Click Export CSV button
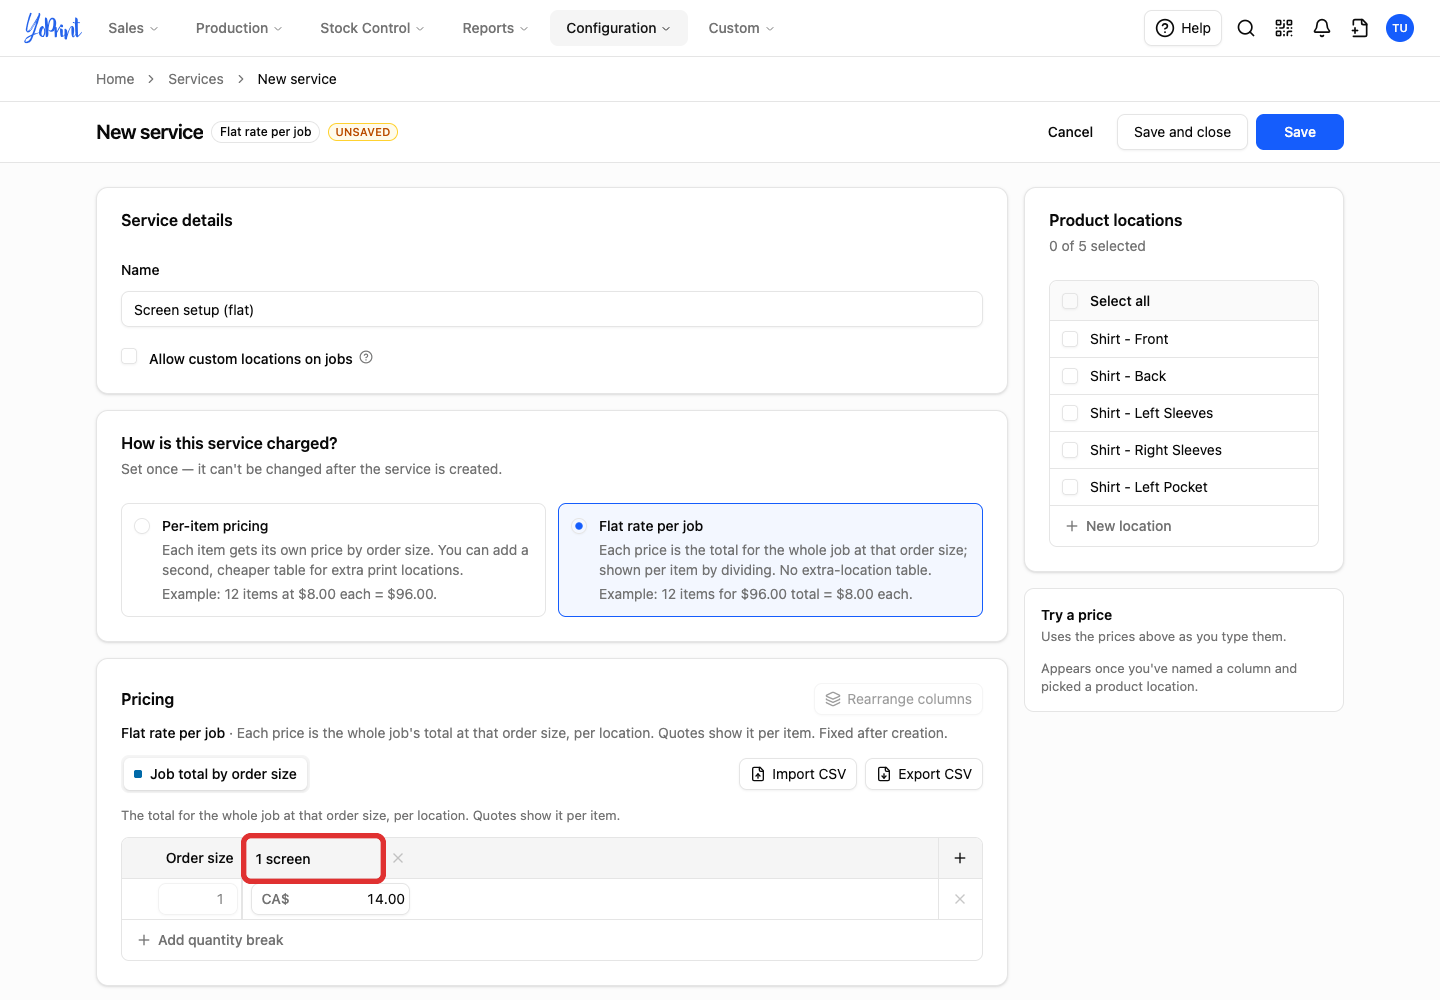 coord(924,774)
